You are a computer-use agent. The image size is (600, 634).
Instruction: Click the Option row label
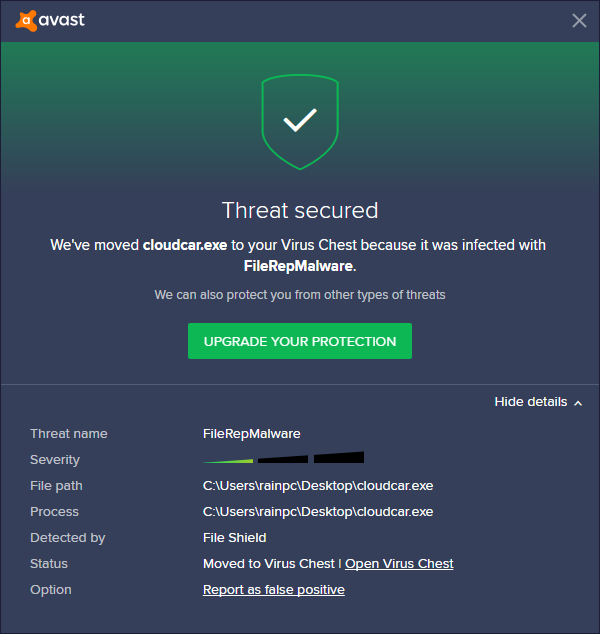(x=51, y=590)
